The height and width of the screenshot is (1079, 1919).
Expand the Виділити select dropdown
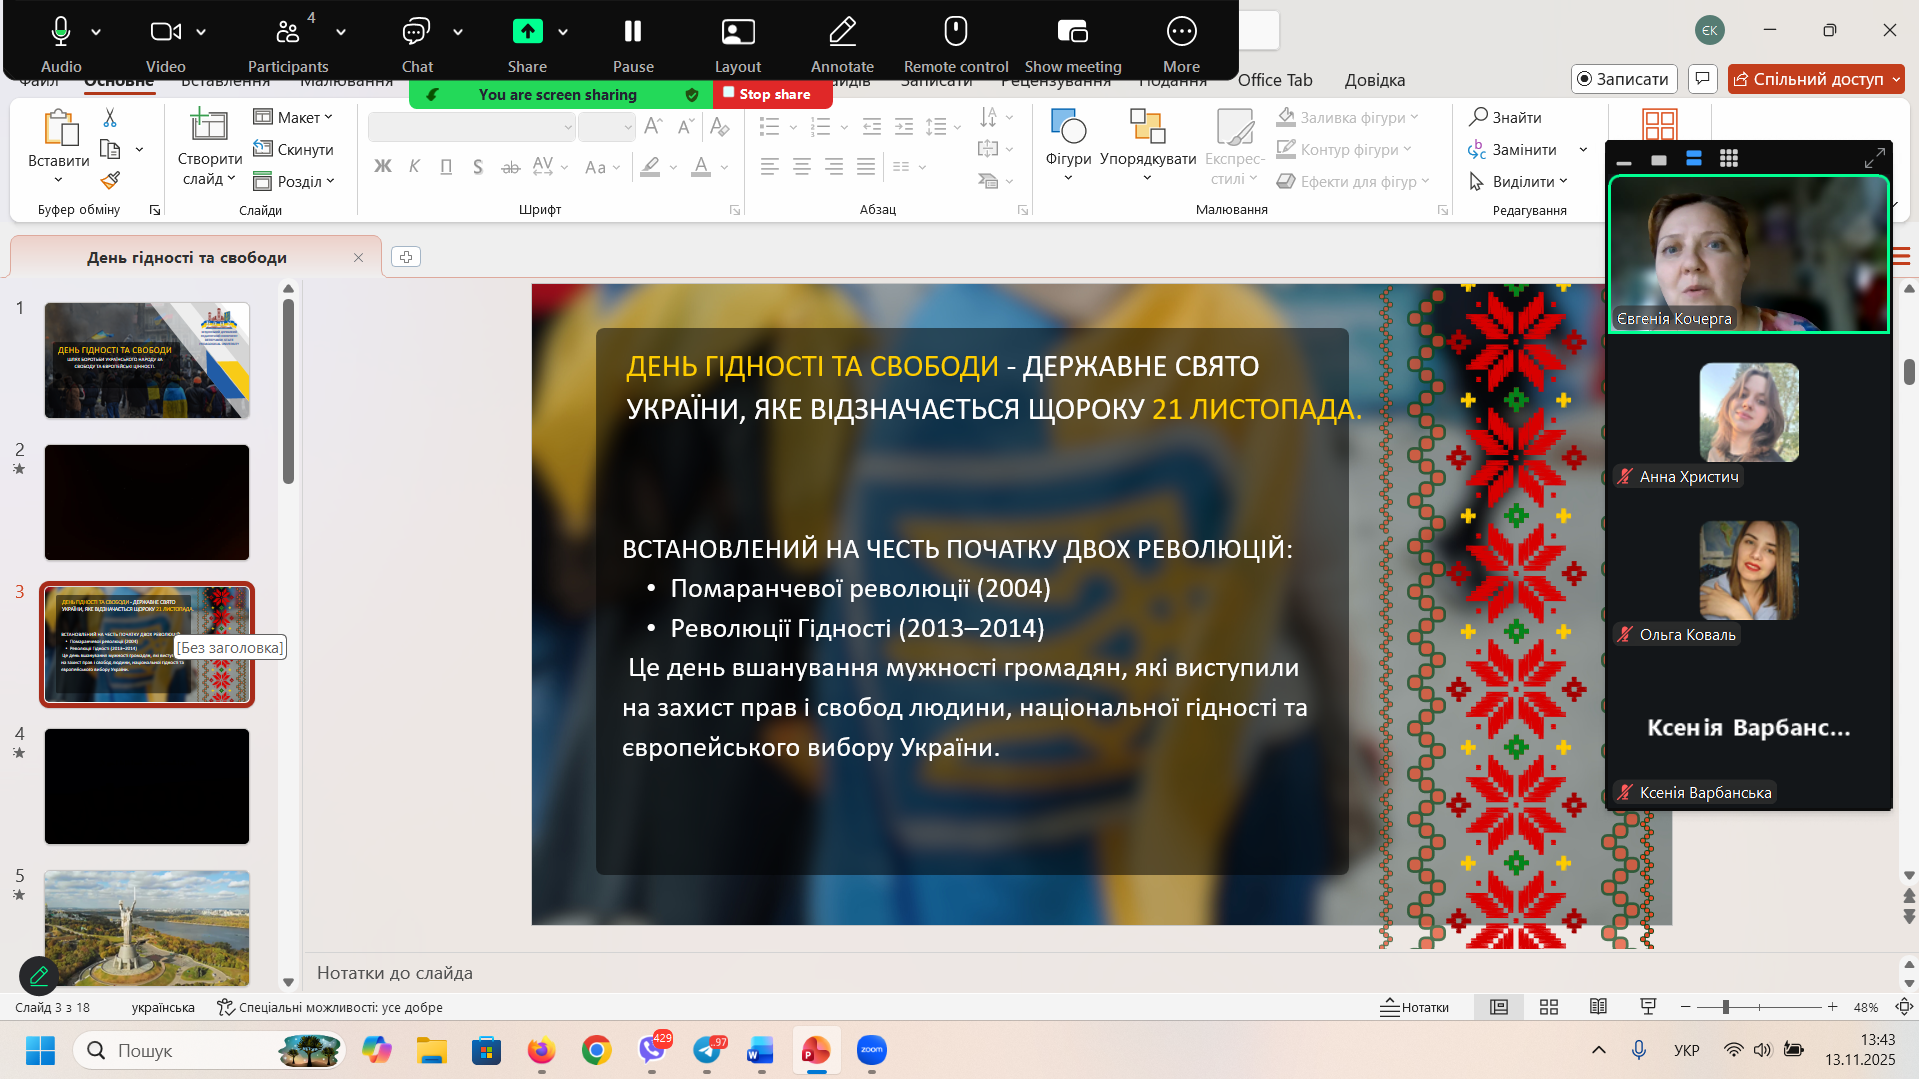[x=1518, y=182]
